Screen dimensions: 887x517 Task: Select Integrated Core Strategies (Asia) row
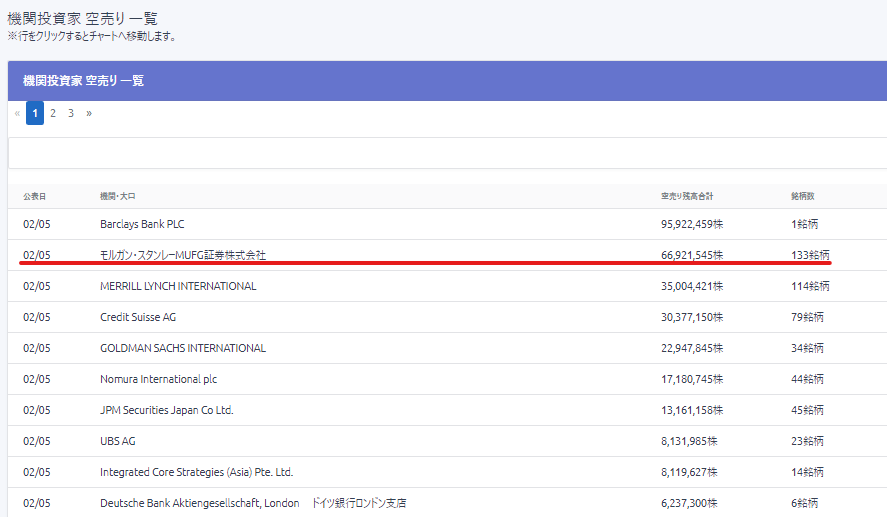[196, 472]
